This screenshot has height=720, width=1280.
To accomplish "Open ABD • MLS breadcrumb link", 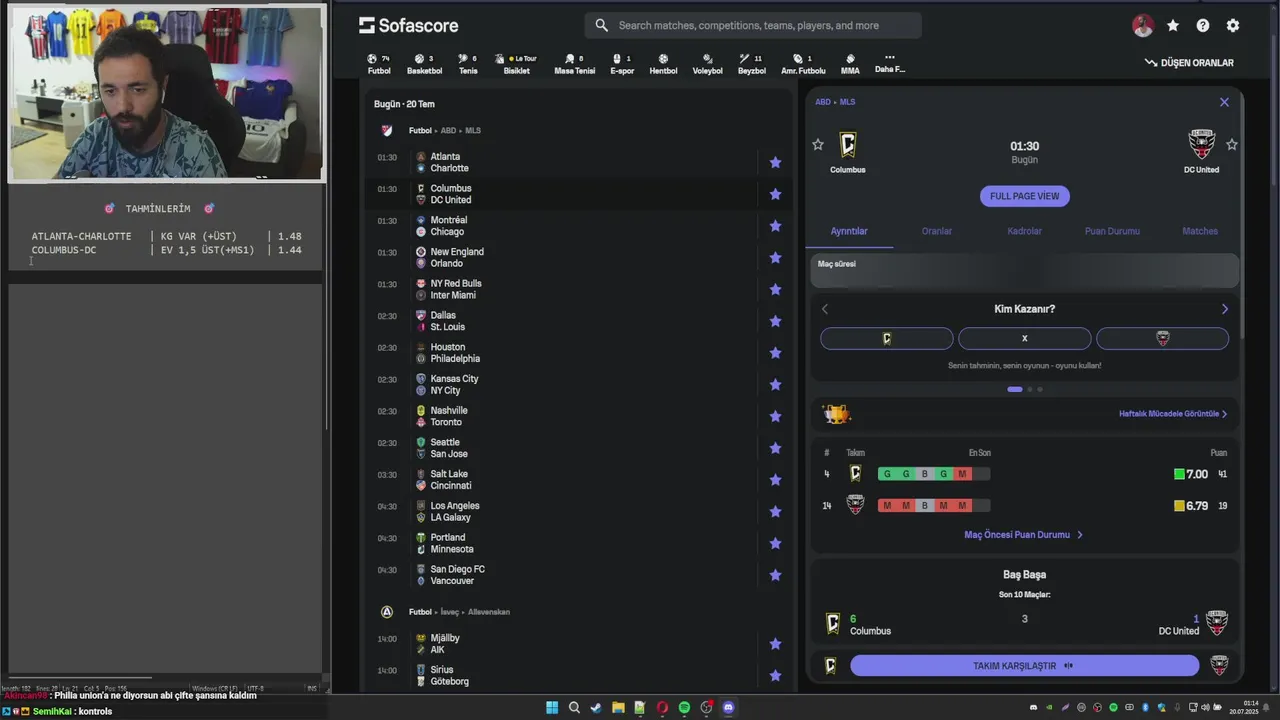I will point(835,102).
